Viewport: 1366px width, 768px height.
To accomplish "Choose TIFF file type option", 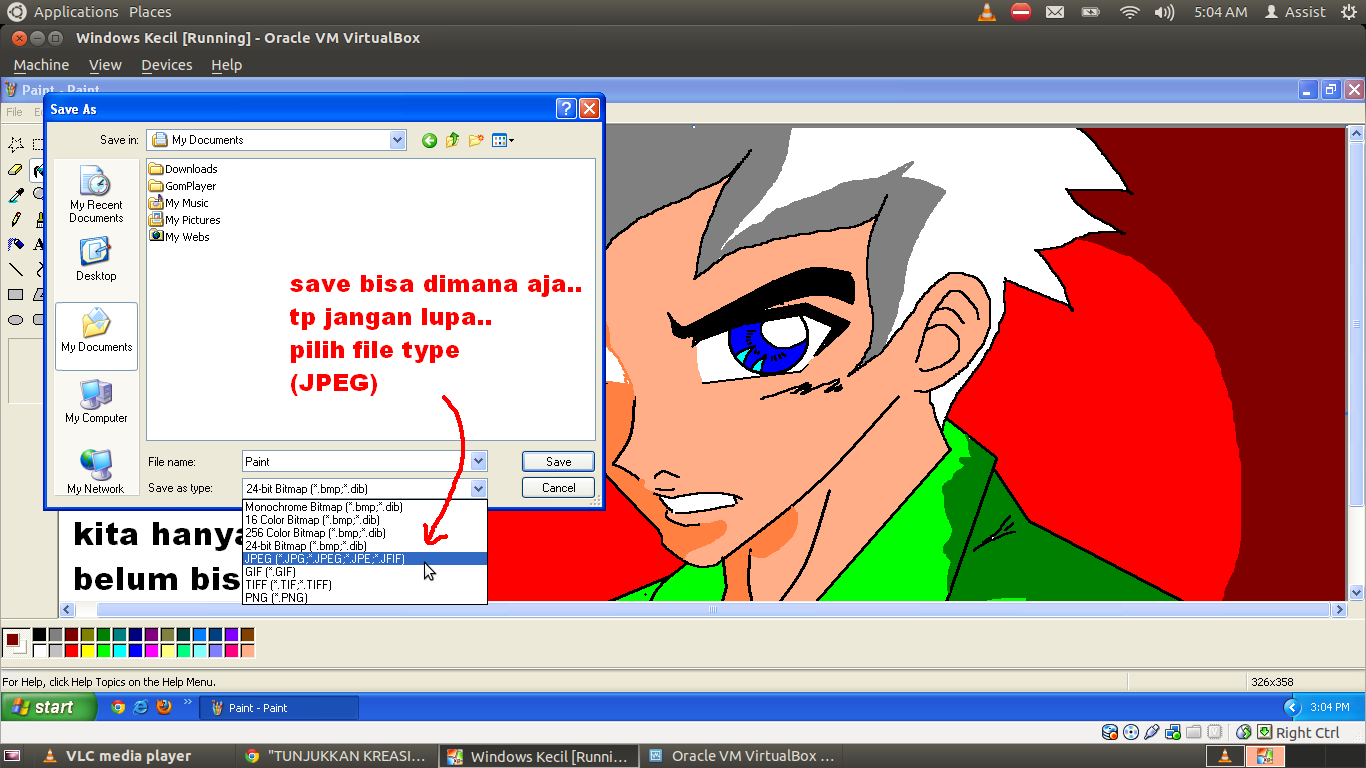I will click(x=365, y=585).
